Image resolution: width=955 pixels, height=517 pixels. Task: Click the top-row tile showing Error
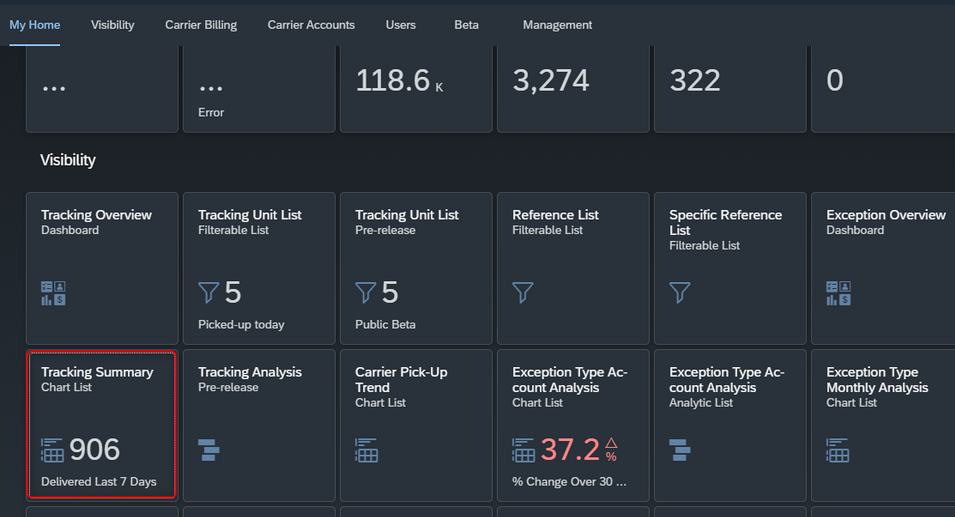tap(259, 89)
